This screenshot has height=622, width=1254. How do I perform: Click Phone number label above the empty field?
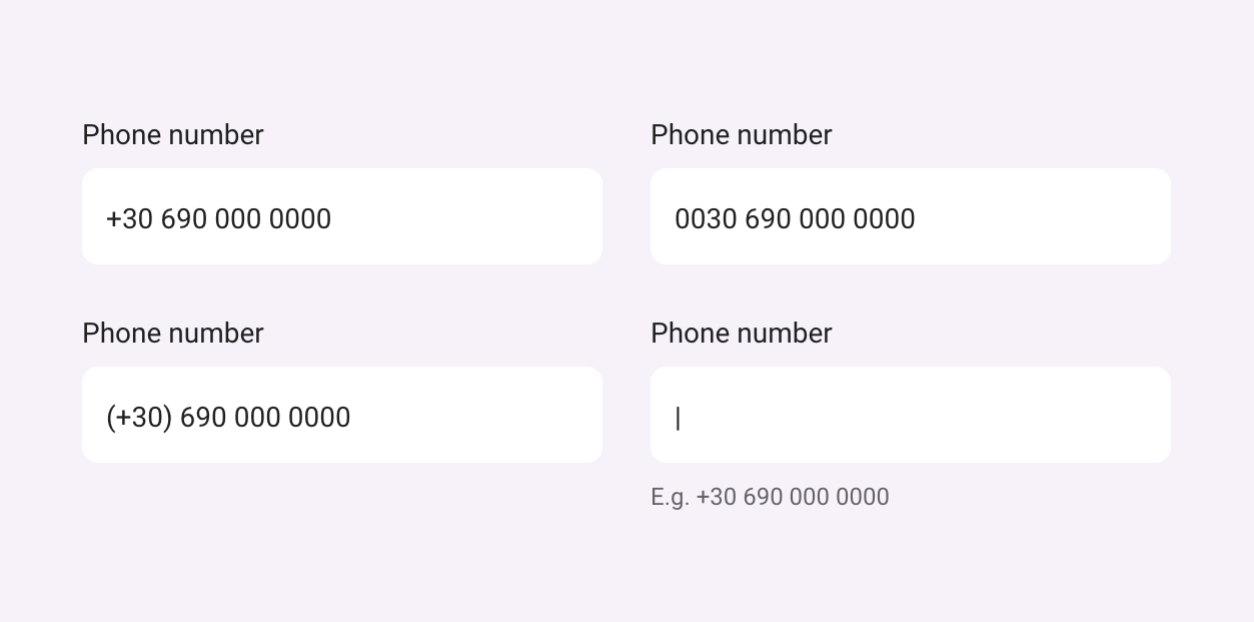click(x=741, y=333)
